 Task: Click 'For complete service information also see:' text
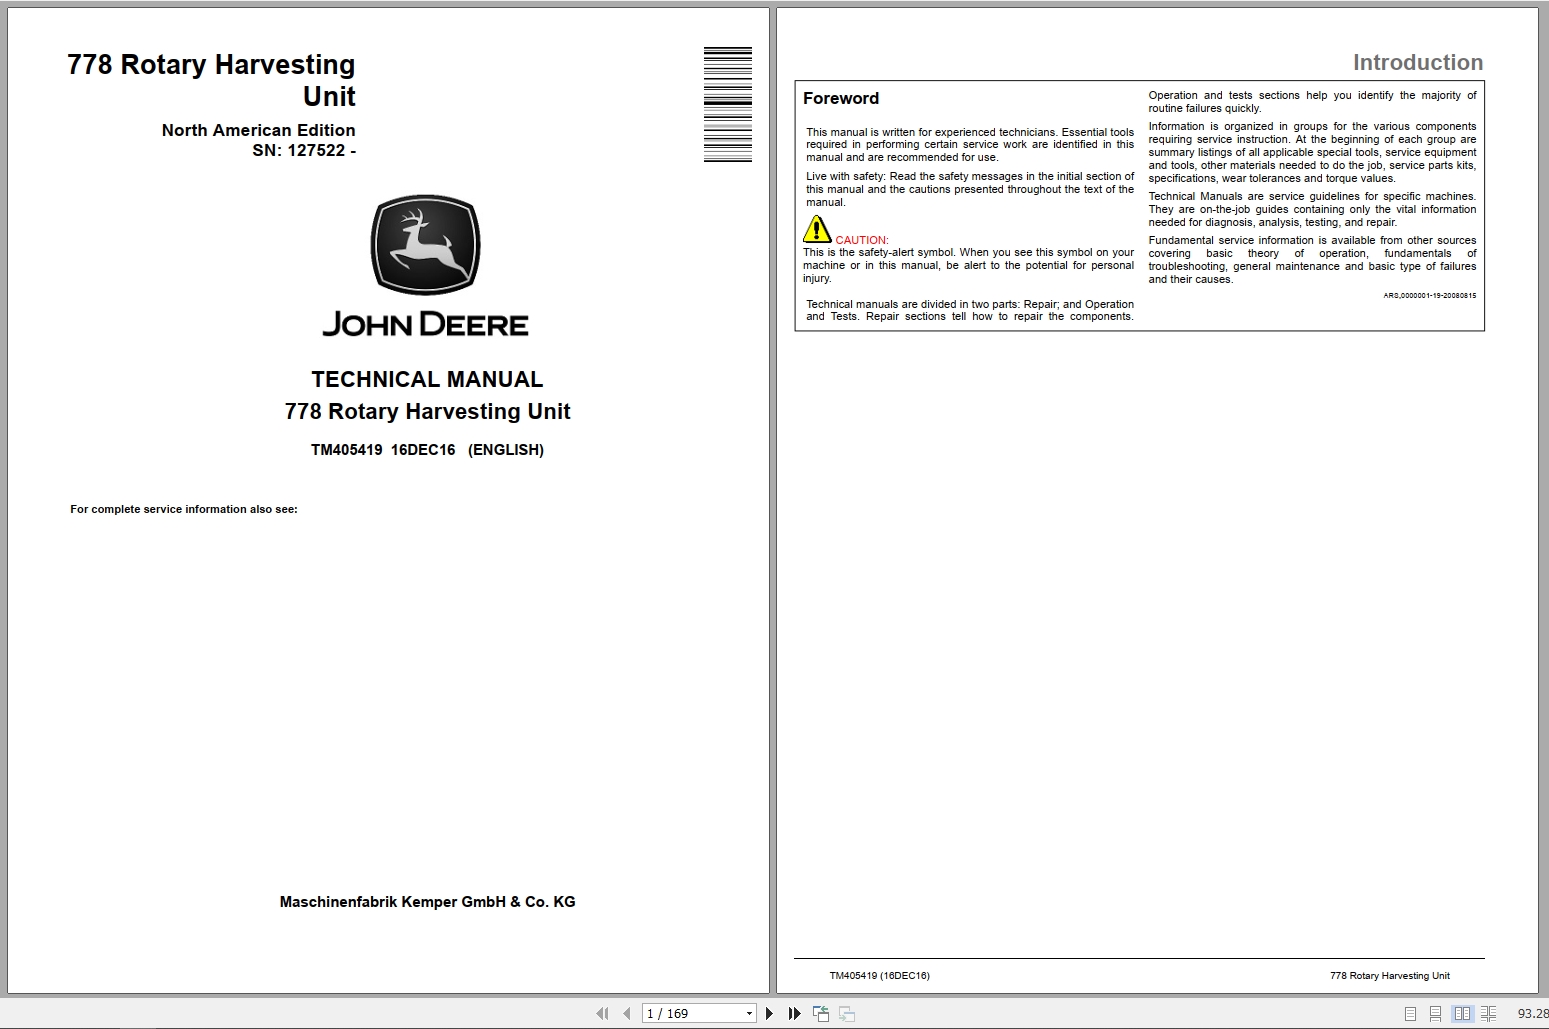[184, 509]
